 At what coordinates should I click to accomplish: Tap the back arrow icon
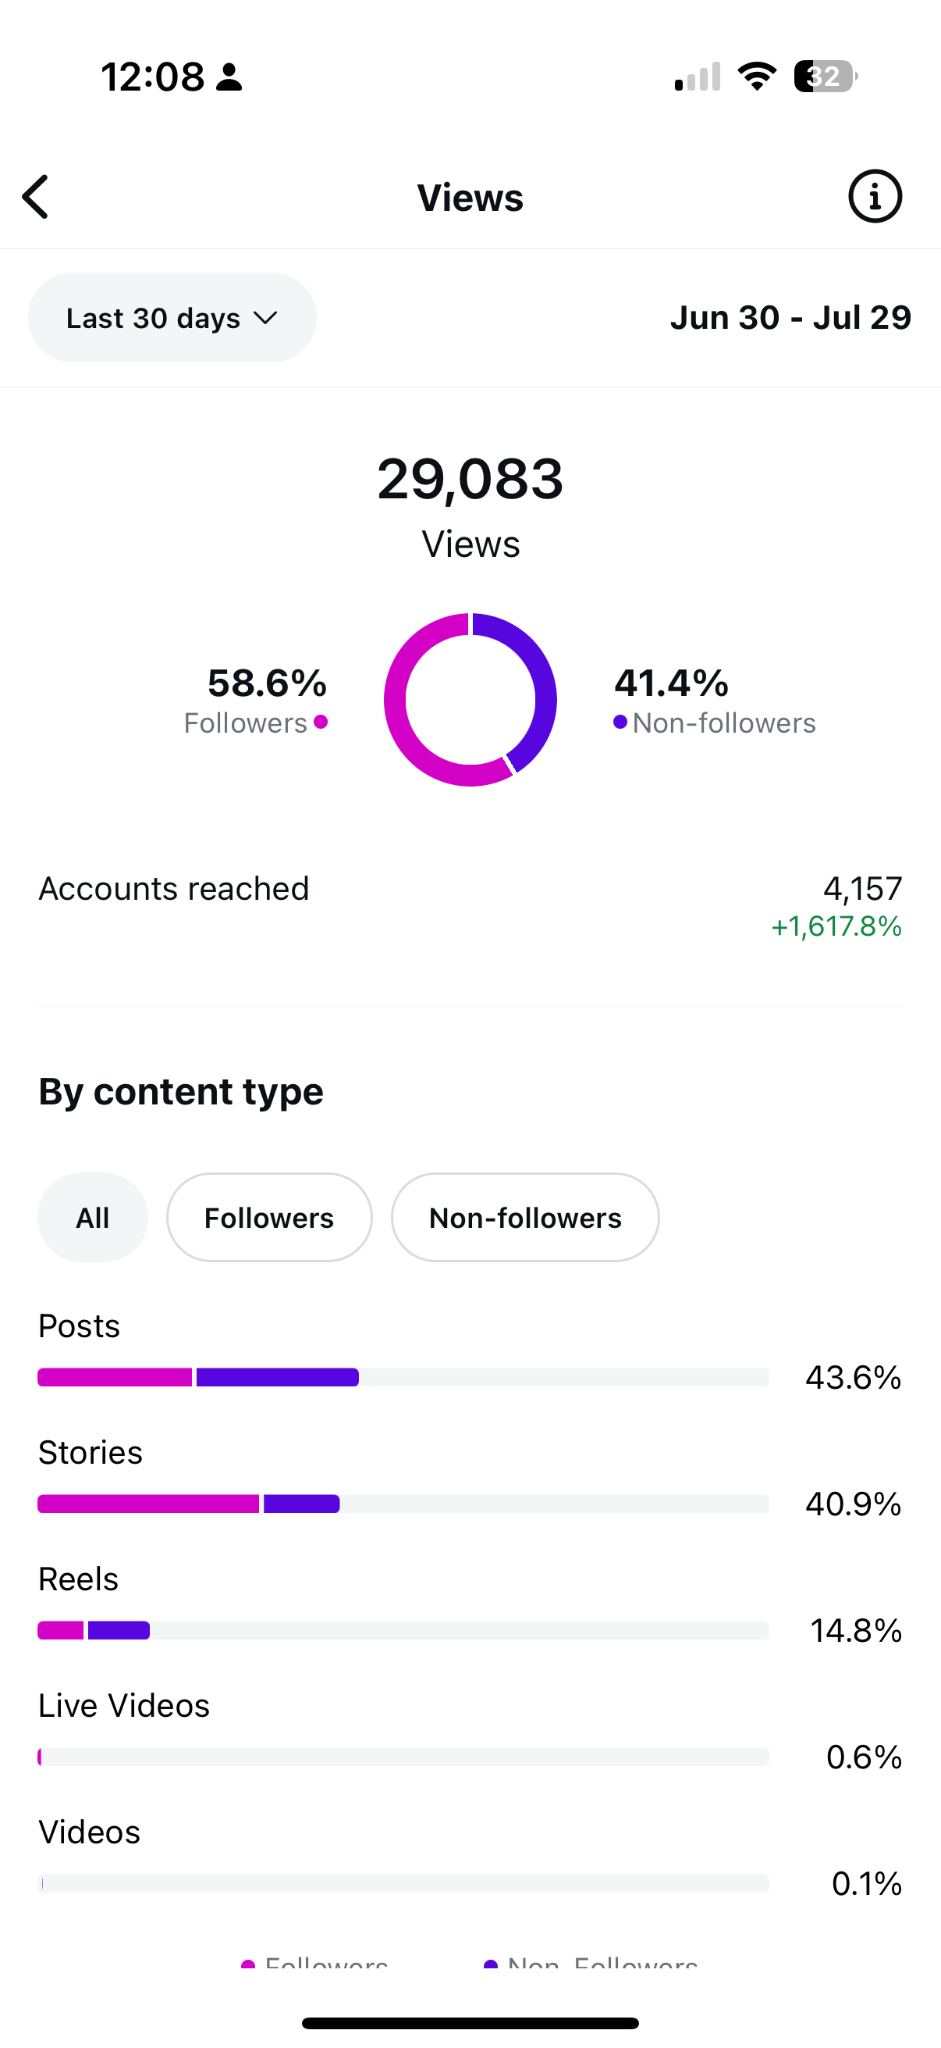tap(36, 197)
